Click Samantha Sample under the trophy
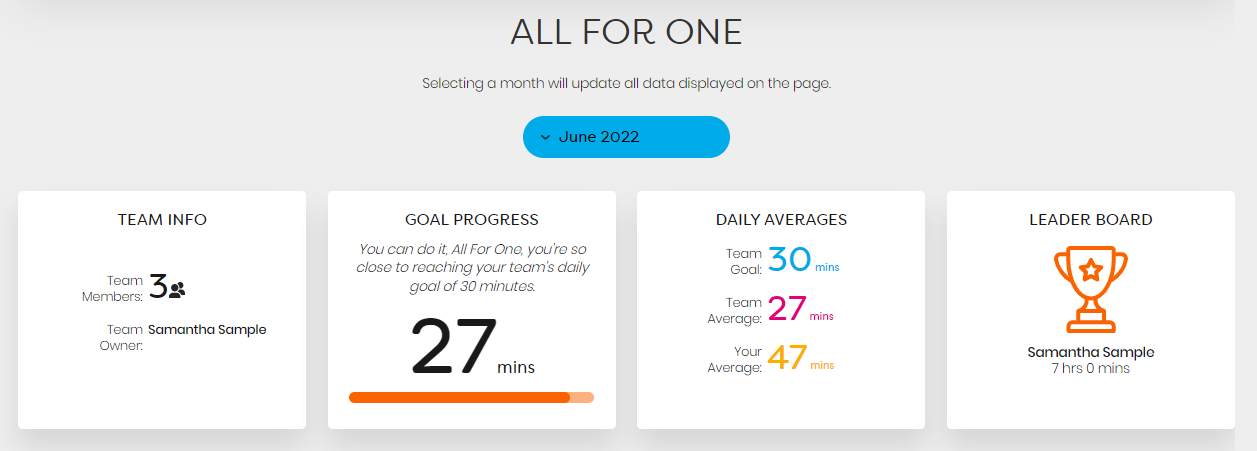 (x=1091, y=352)
